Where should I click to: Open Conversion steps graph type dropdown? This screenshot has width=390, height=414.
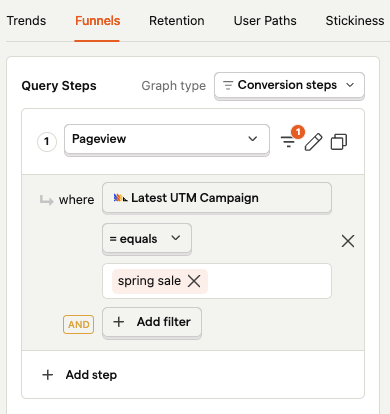(289, 85)
